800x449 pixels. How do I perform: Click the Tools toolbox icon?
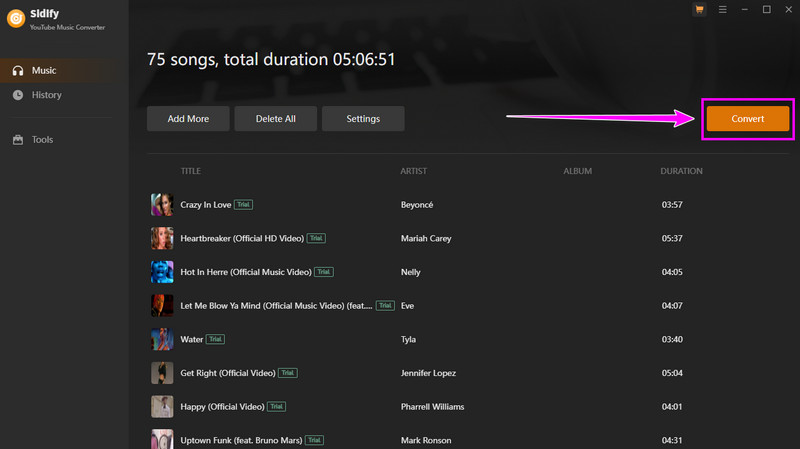tap(18, 139)
